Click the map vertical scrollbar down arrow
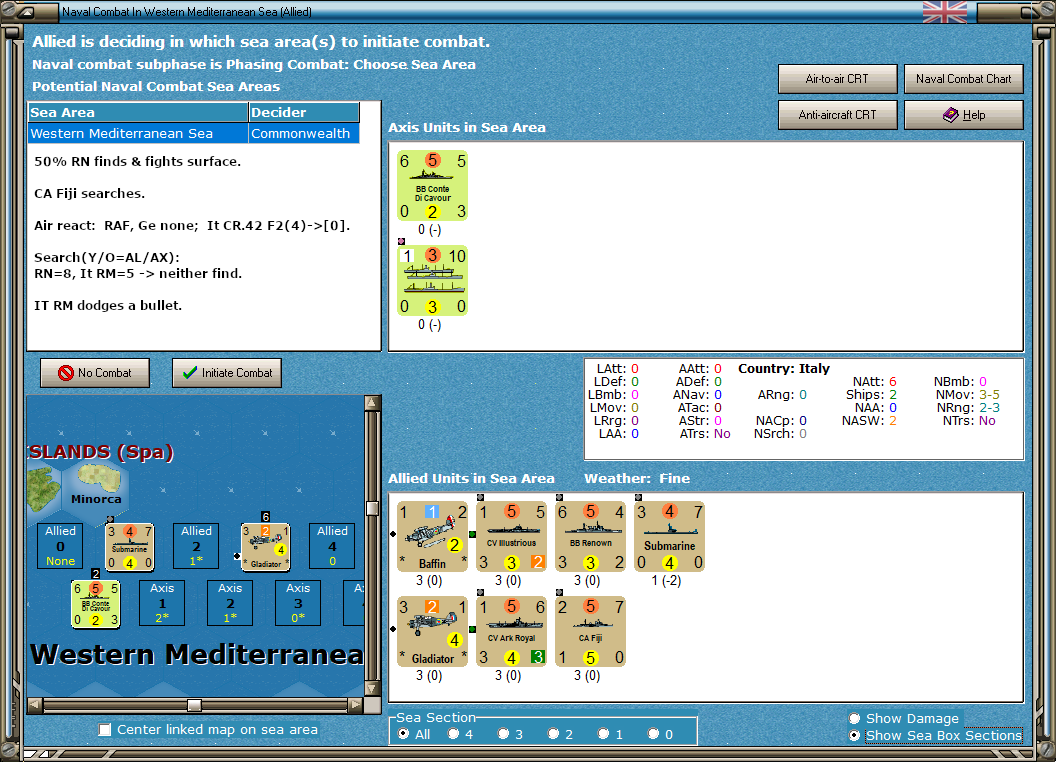 (372, 689)
